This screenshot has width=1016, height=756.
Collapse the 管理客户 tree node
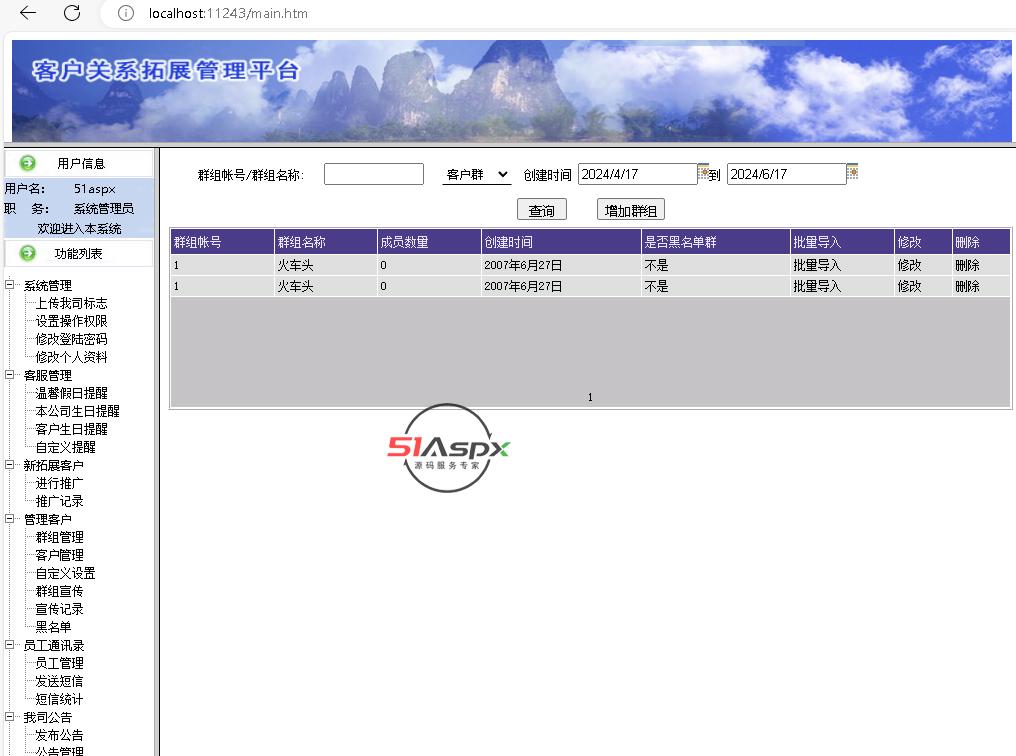(x=10, y=519)
